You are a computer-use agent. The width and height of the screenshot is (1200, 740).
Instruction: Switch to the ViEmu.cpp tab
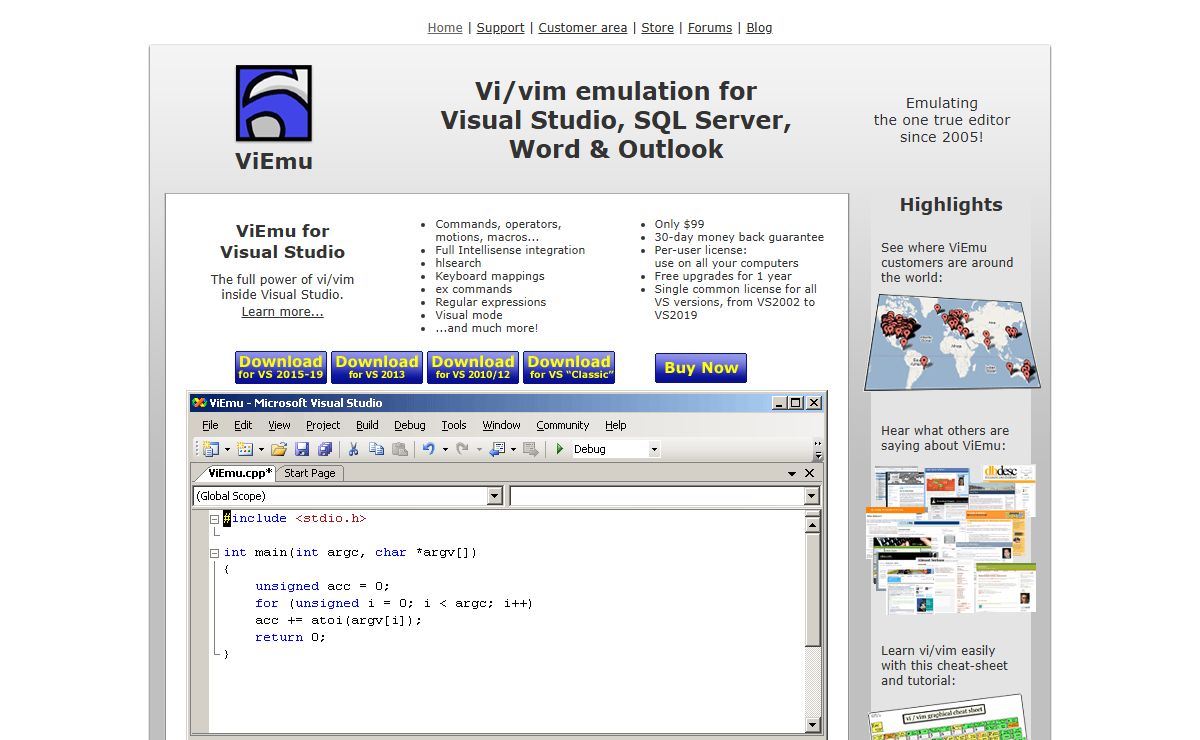(240, 473)
